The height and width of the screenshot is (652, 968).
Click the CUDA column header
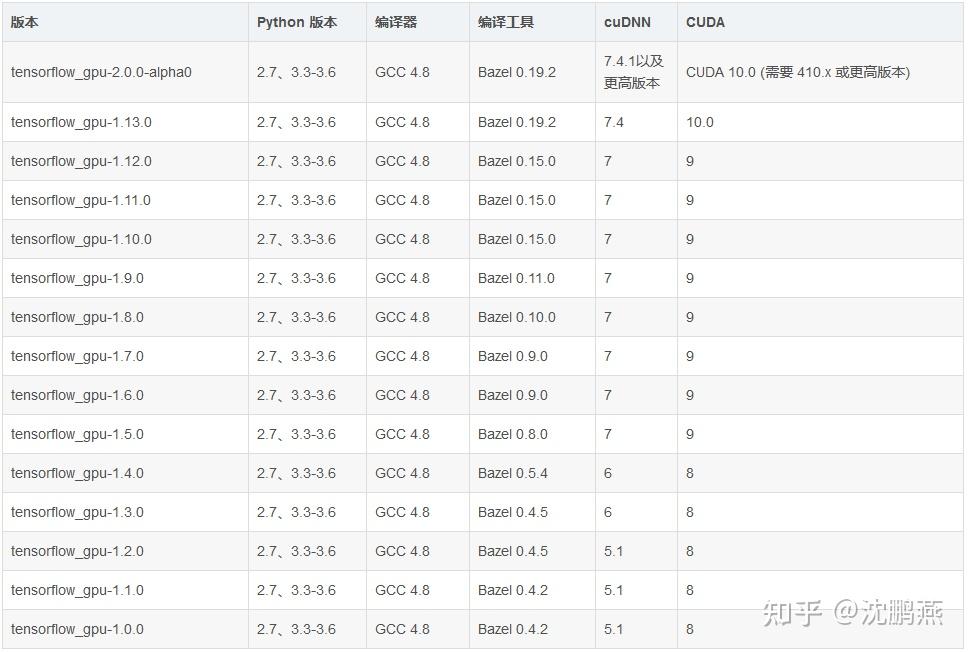pos(705,22)
